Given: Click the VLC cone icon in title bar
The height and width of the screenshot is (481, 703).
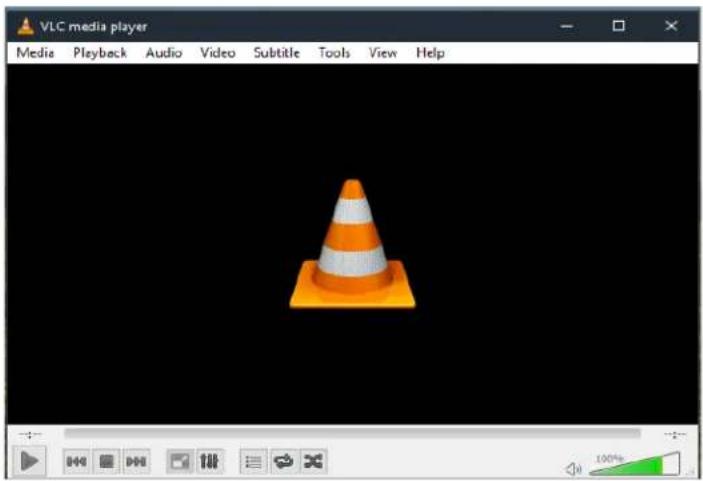Looking at the screenshot, I should tap(26, 26).
